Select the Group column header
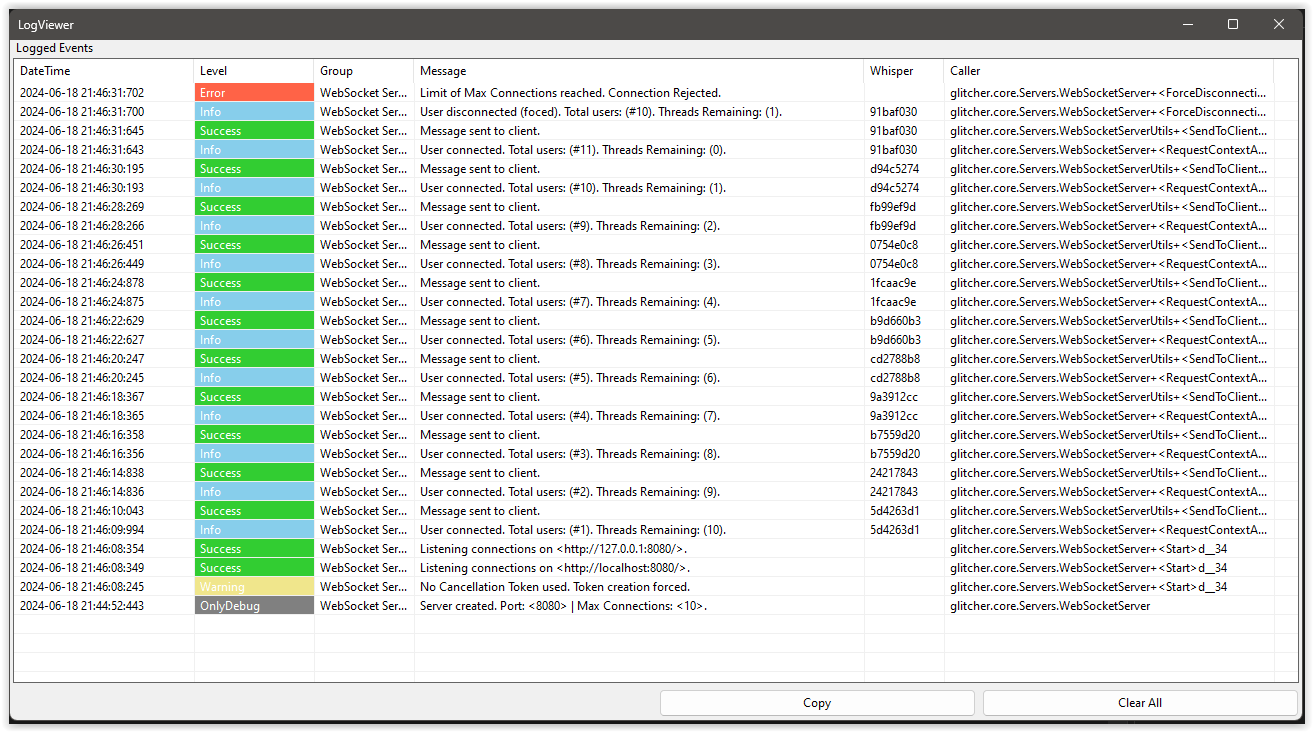The width and height of the screenshot is (1313, 732). point(336,71)
